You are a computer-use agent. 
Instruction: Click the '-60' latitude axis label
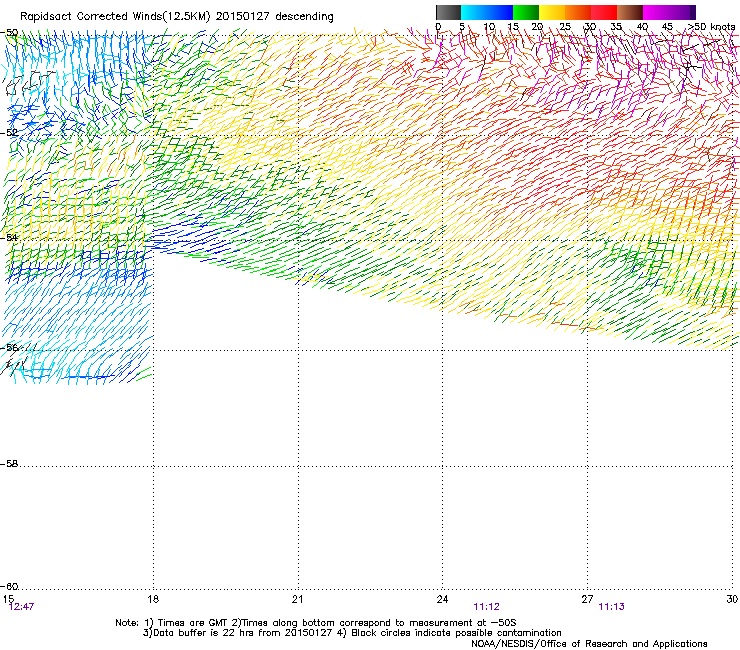(x=9, y=587)
